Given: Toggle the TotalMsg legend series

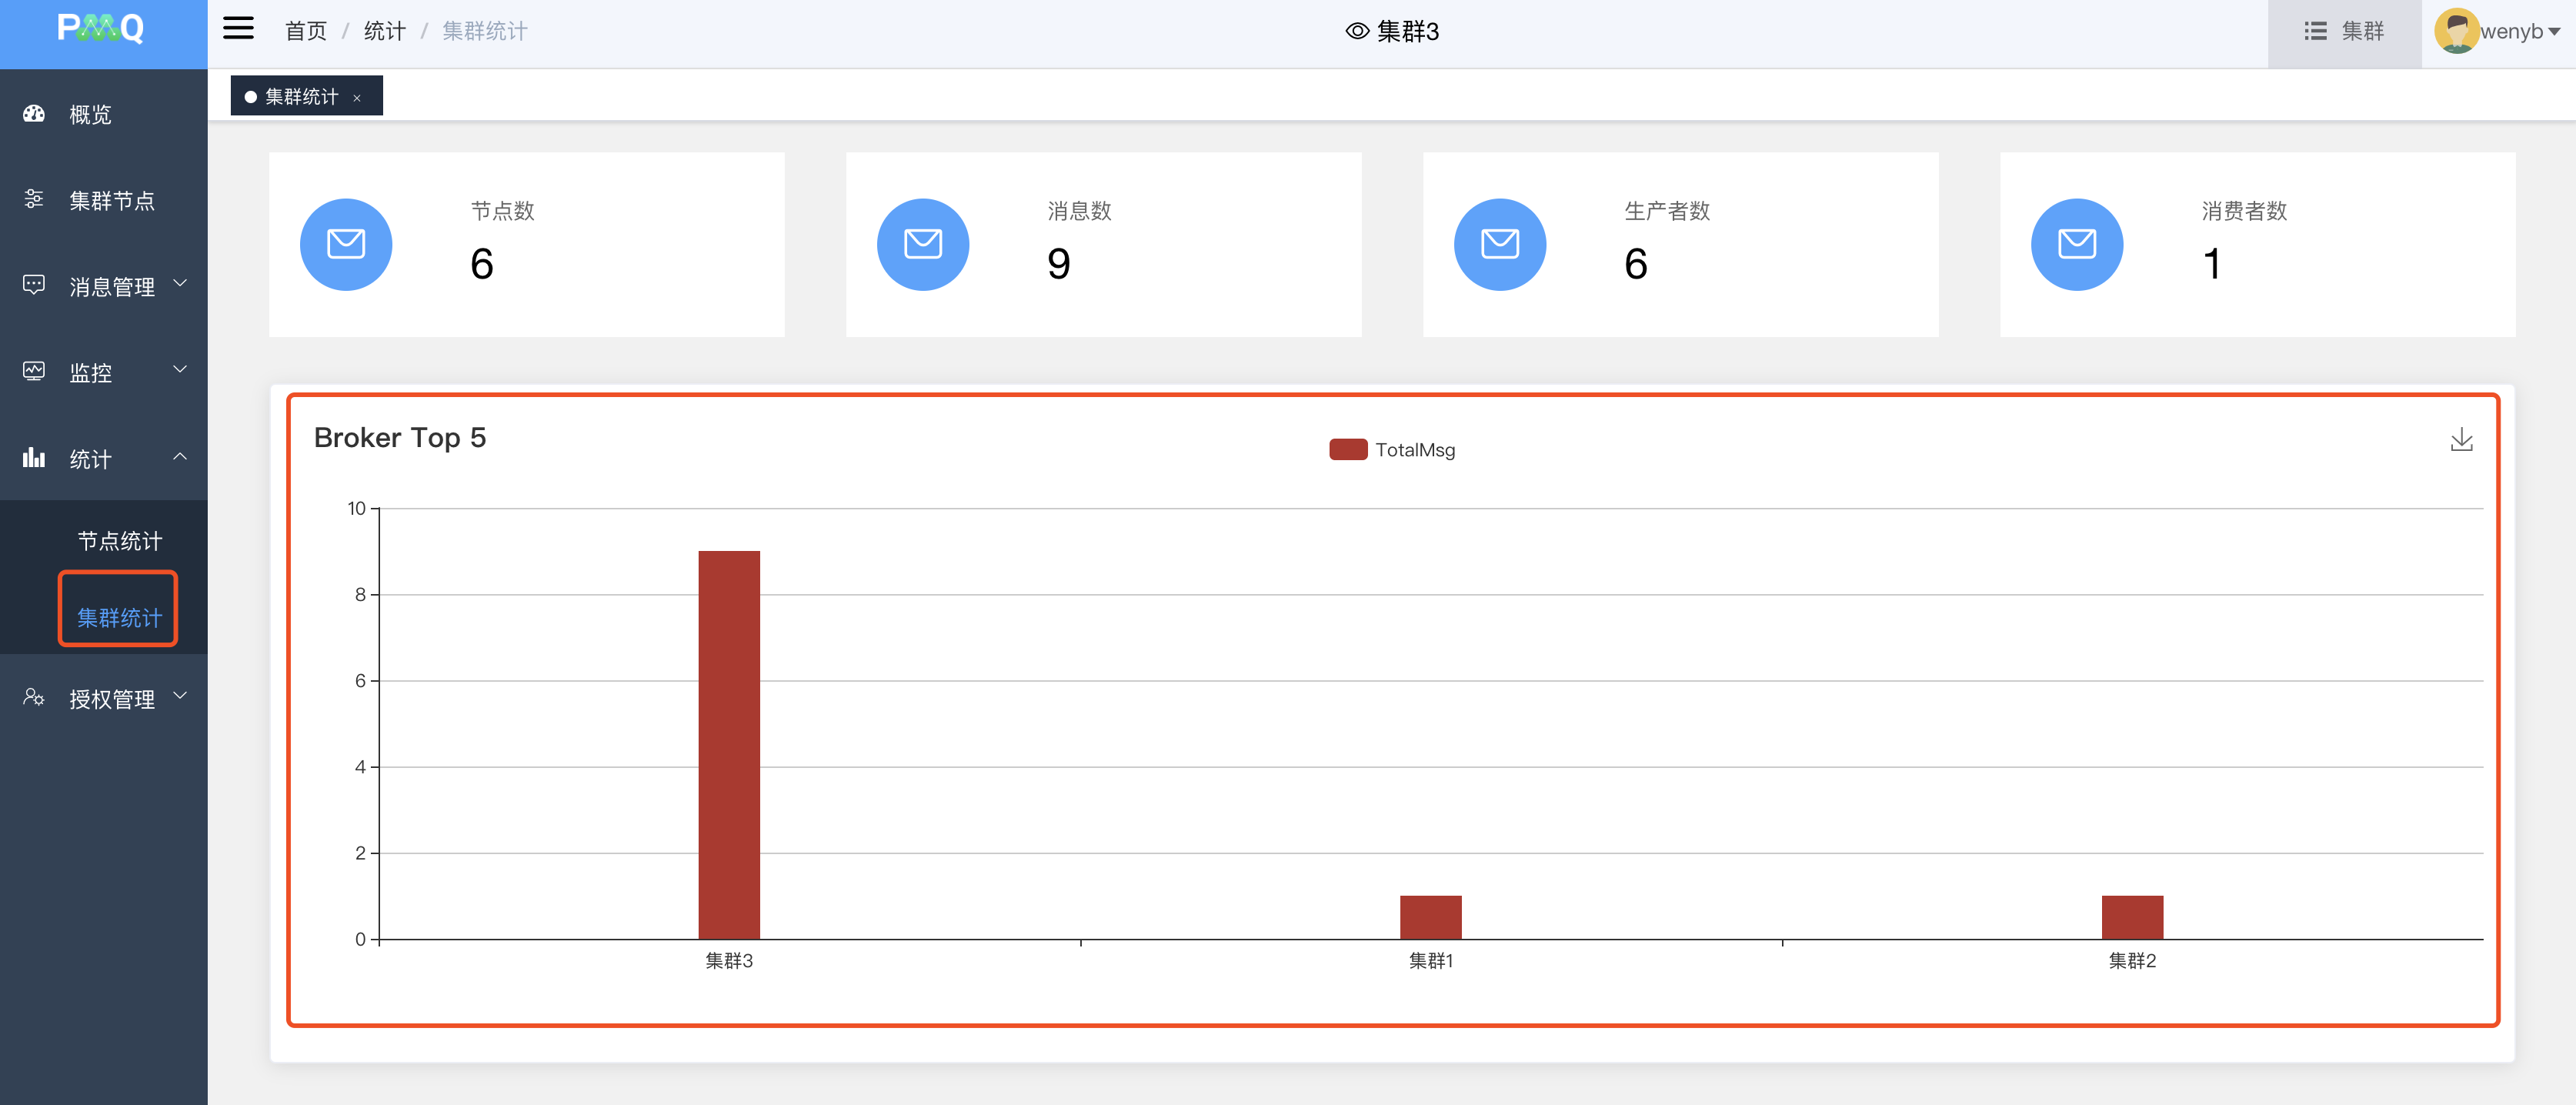Looking at the screenshot, I should tap(1392, 450).
